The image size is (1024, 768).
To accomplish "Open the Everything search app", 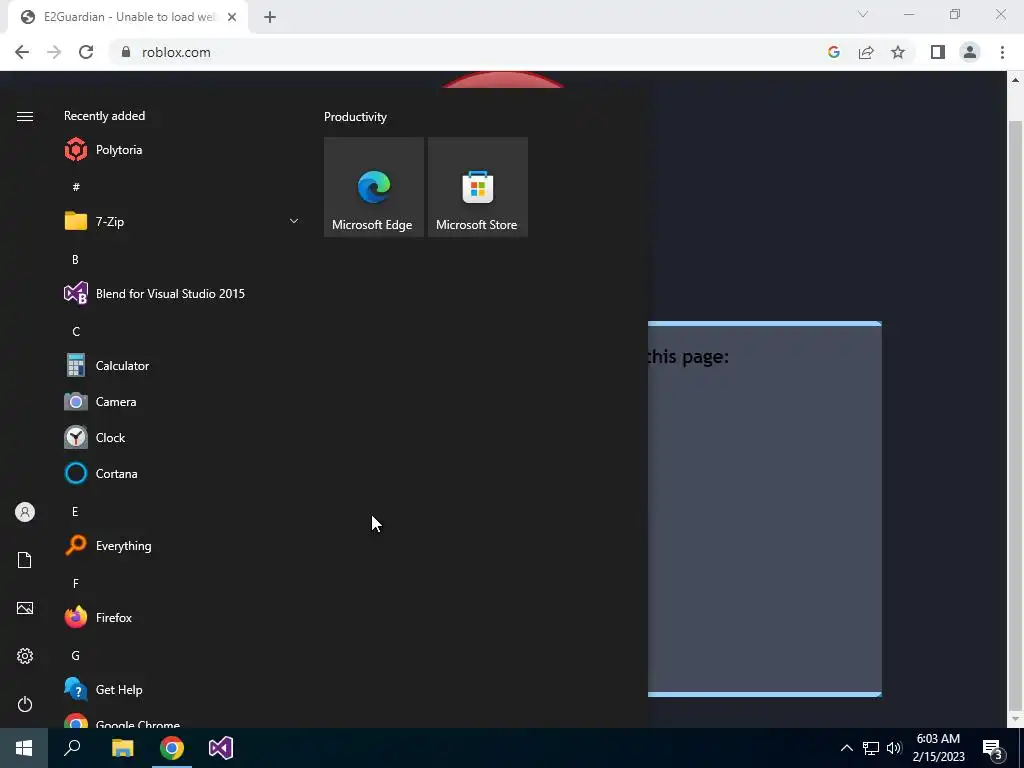I will 182,546.
